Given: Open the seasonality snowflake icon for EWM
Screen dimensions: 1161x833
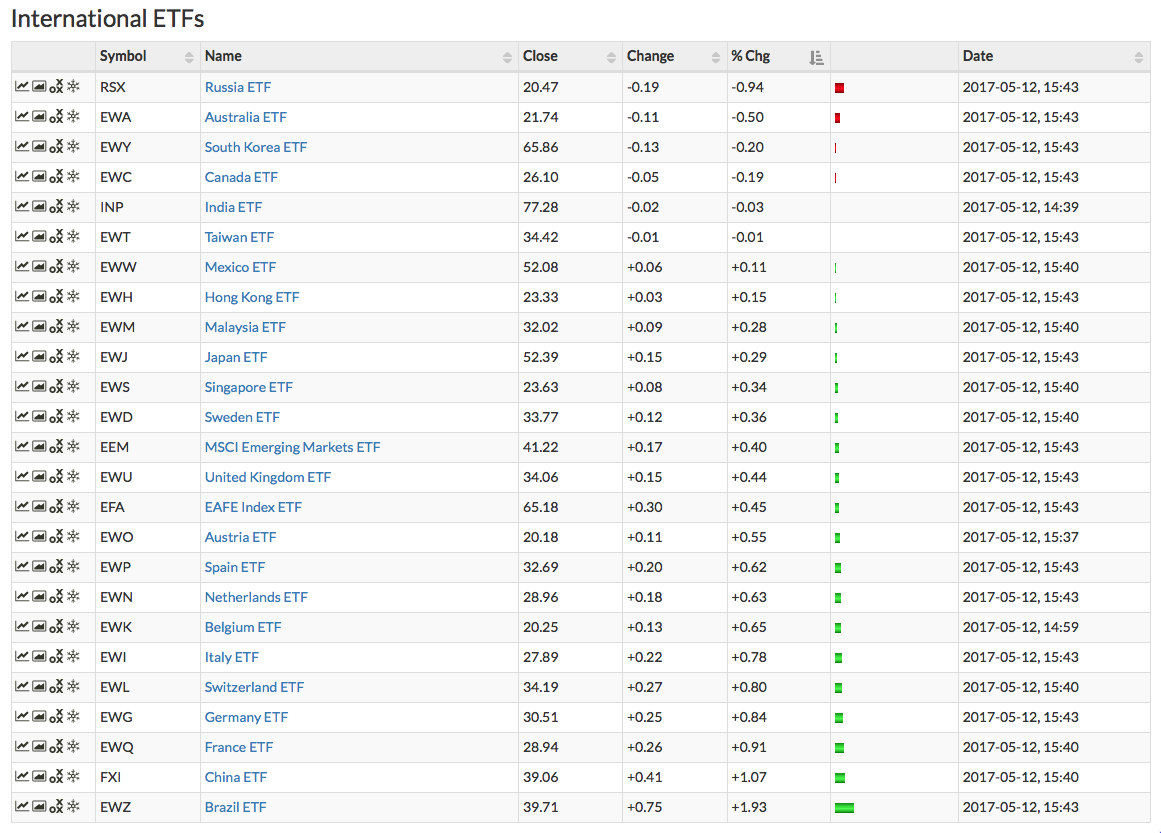Looking at the screenshot, I should [x=73, y=326].
